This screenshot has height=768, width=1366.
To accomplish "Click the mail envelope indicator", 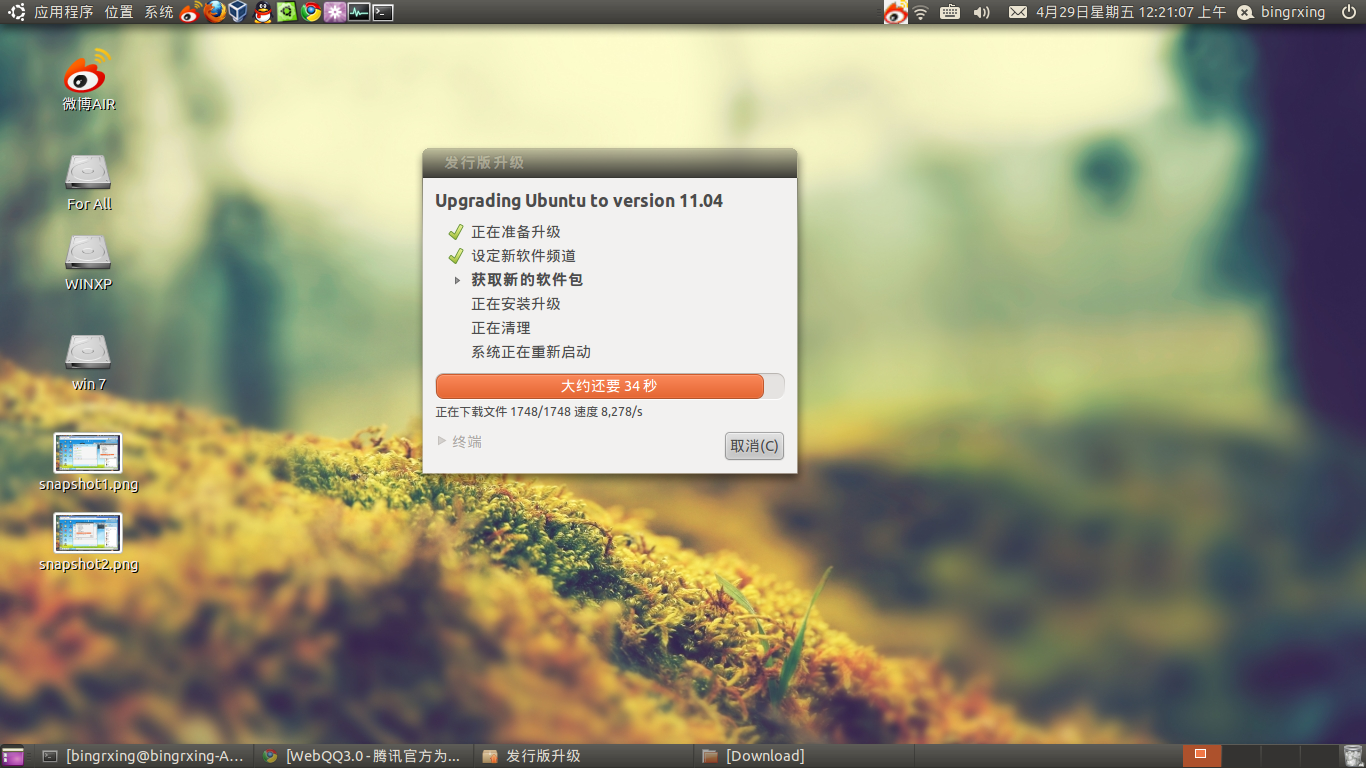I will [x=1018, y=12].
